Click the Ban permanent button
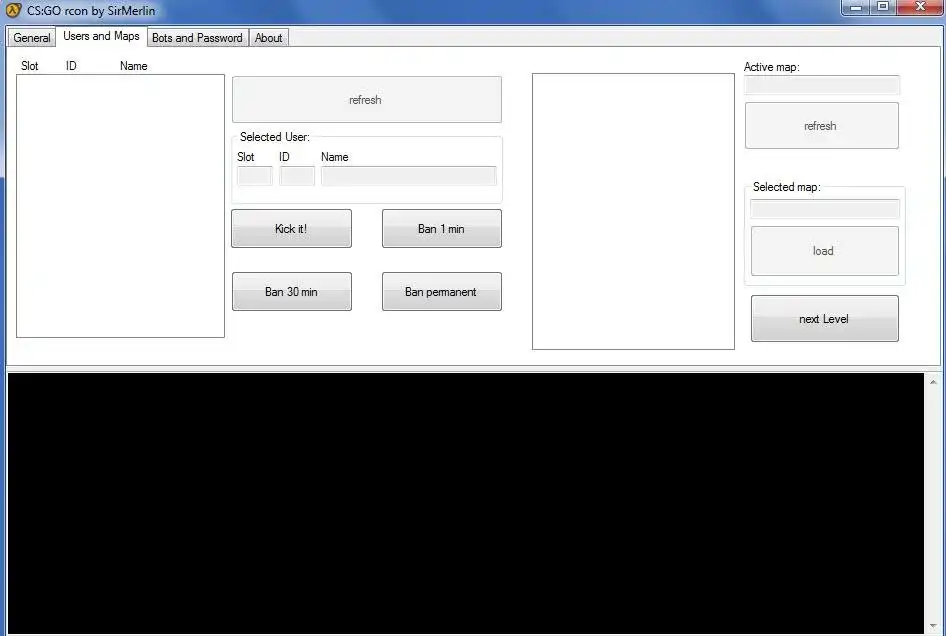Viewport: 946px width, 636px height. (x=442, y=291)
